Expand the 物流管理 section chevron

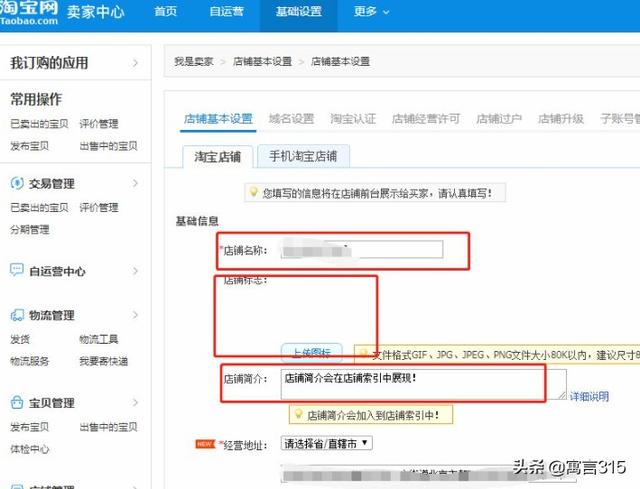pyautogui.click(x=135, y=315)
